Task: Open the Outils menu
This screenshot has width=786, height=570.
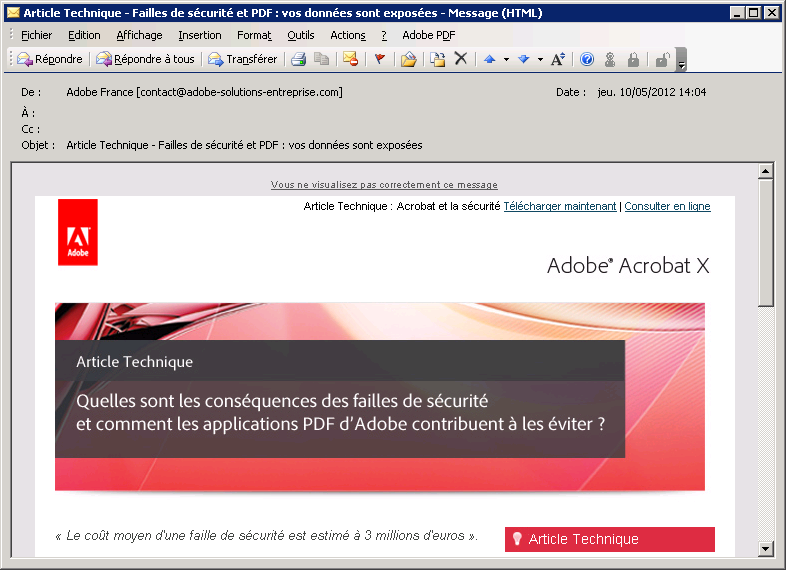Action: 301,35
